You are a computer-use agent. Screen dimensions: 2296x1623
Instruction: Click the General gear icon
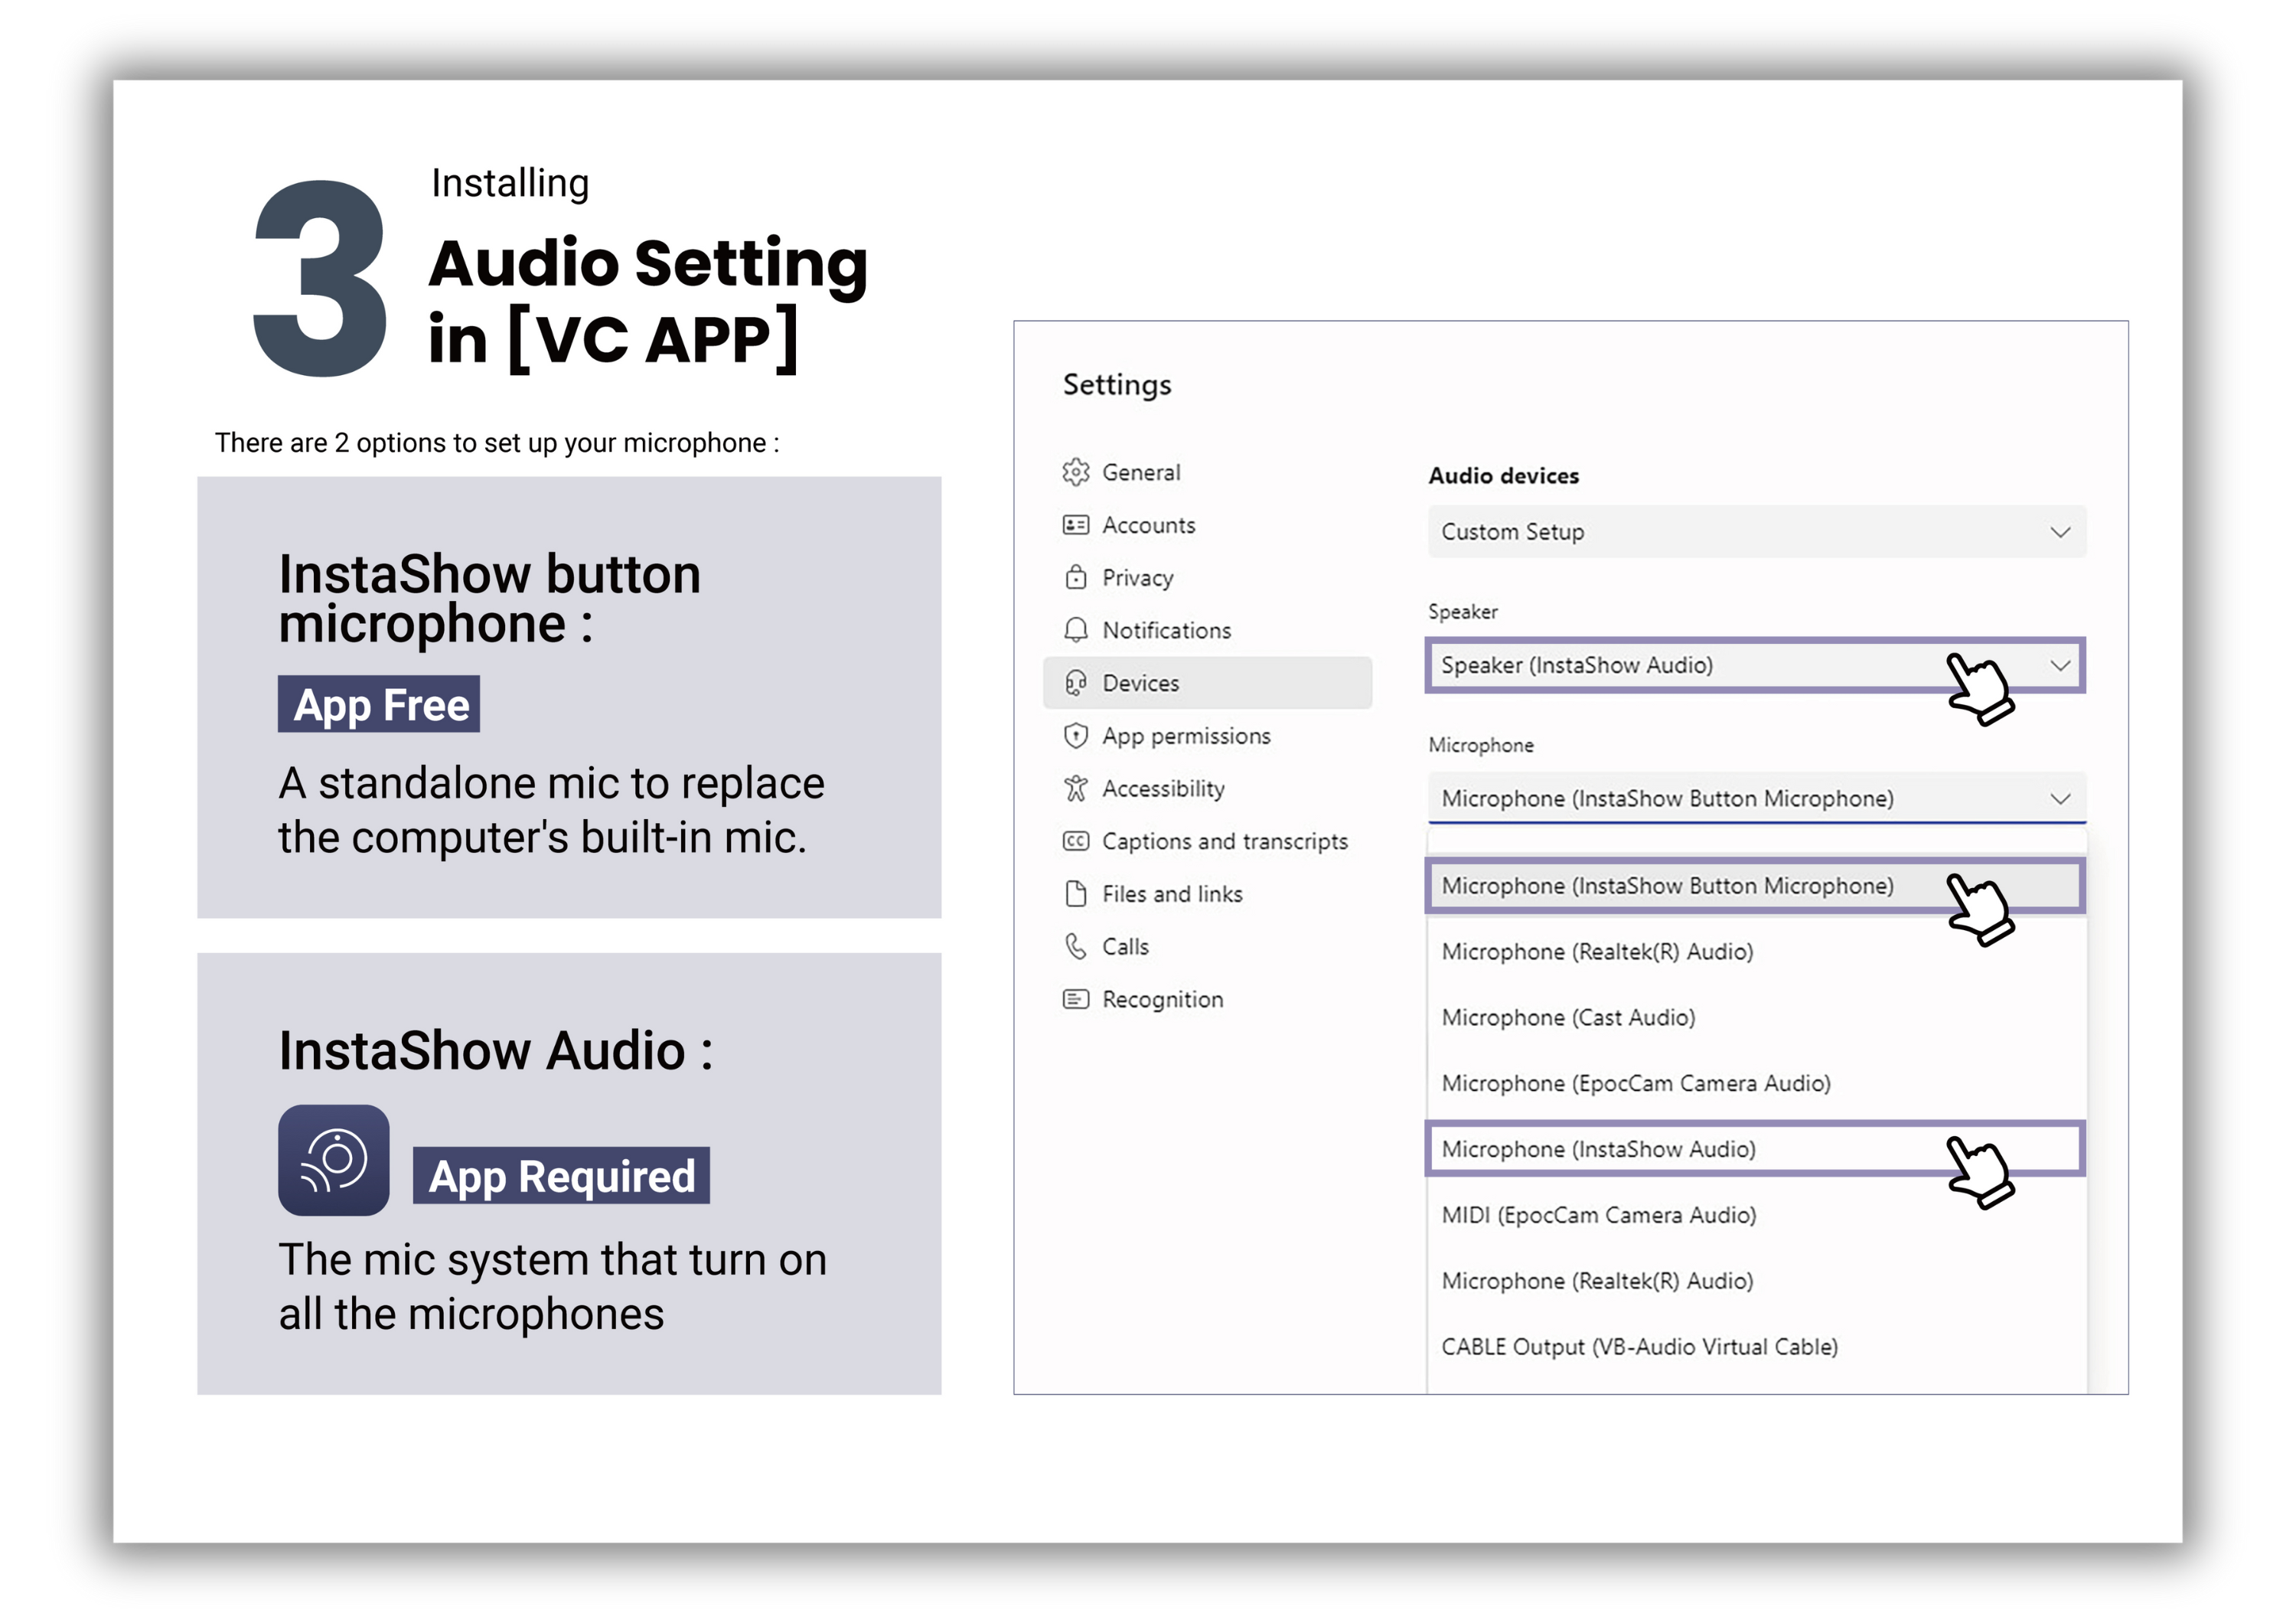point(1075,472)
